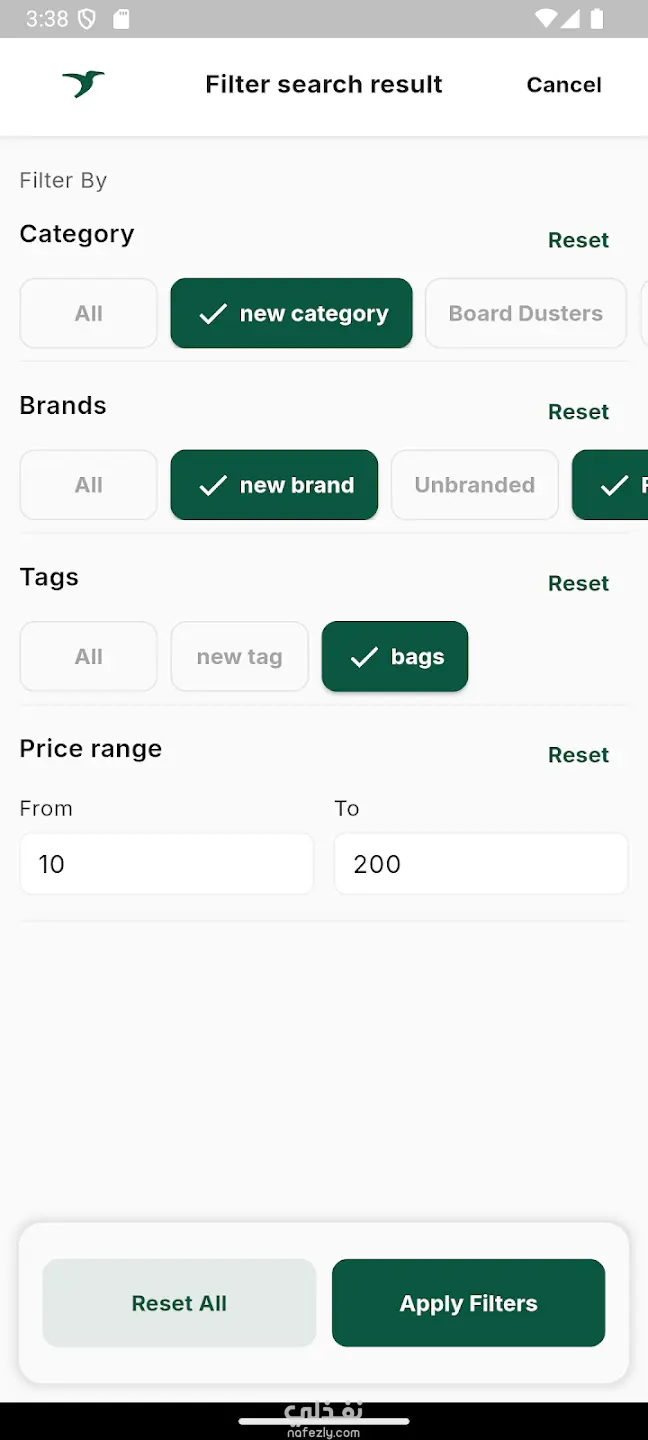Select the new tag chip
The width and height of the screenshot is (648, 1440).
[239, 657]
